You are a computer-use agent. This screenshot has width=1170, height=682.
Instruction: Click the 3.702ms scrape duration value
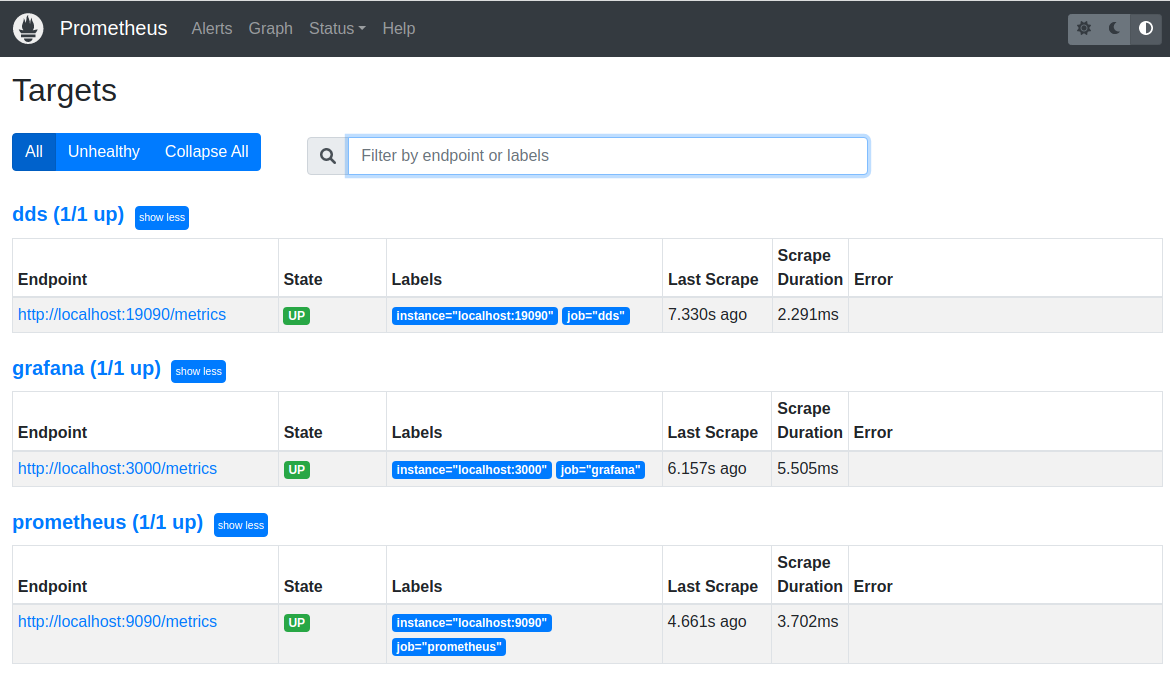808,622
